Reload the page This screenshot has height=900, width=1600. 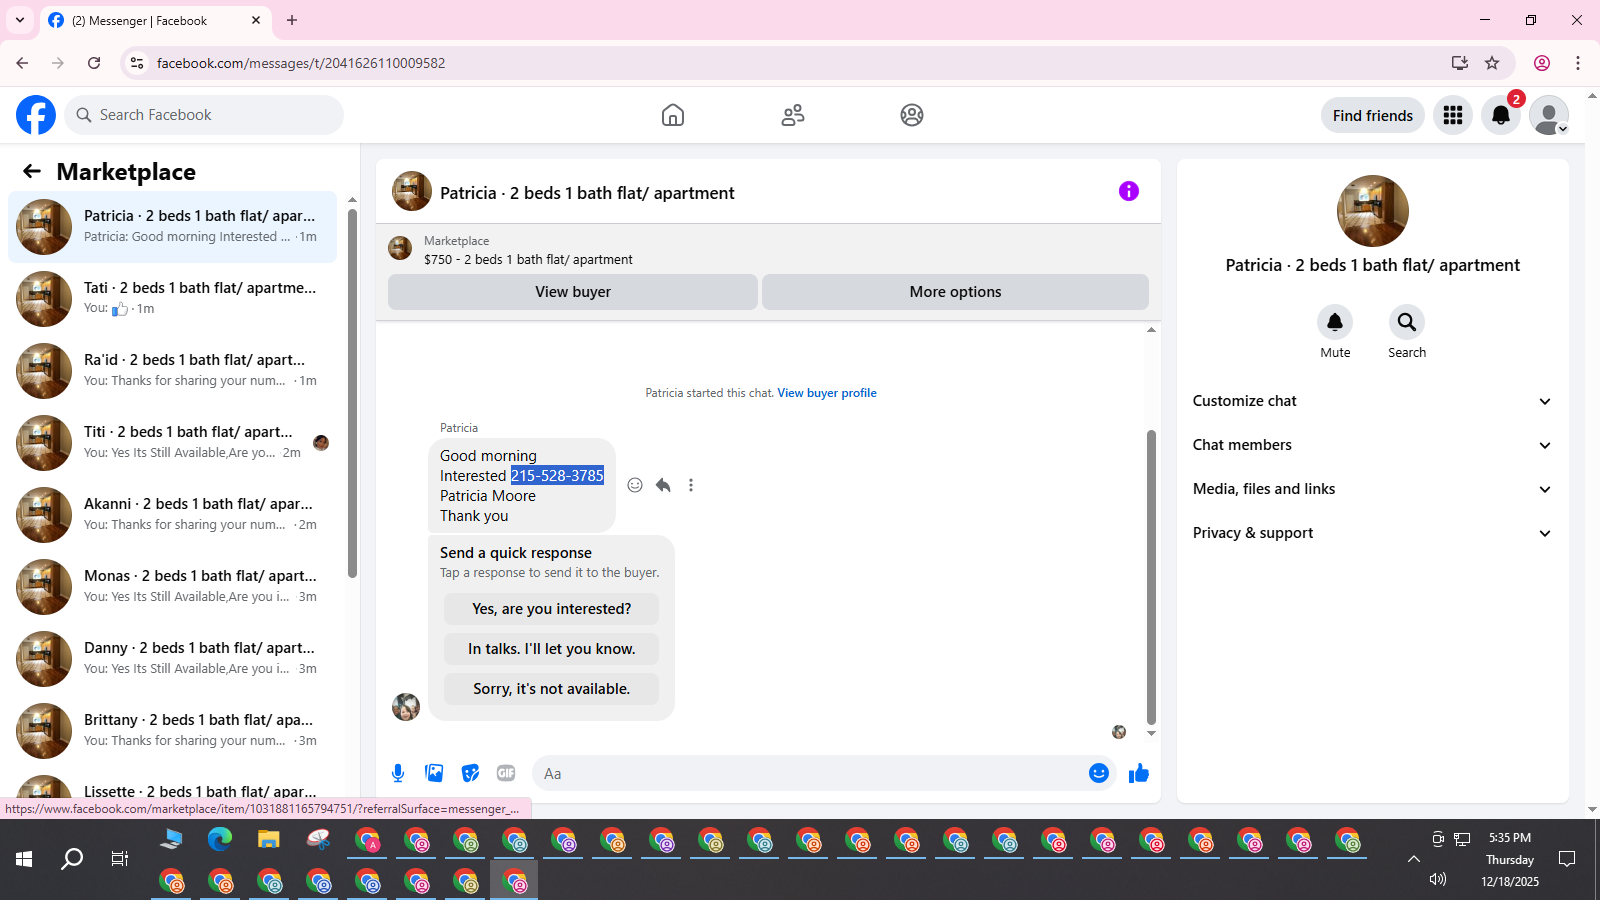click(x=94, y=63)
